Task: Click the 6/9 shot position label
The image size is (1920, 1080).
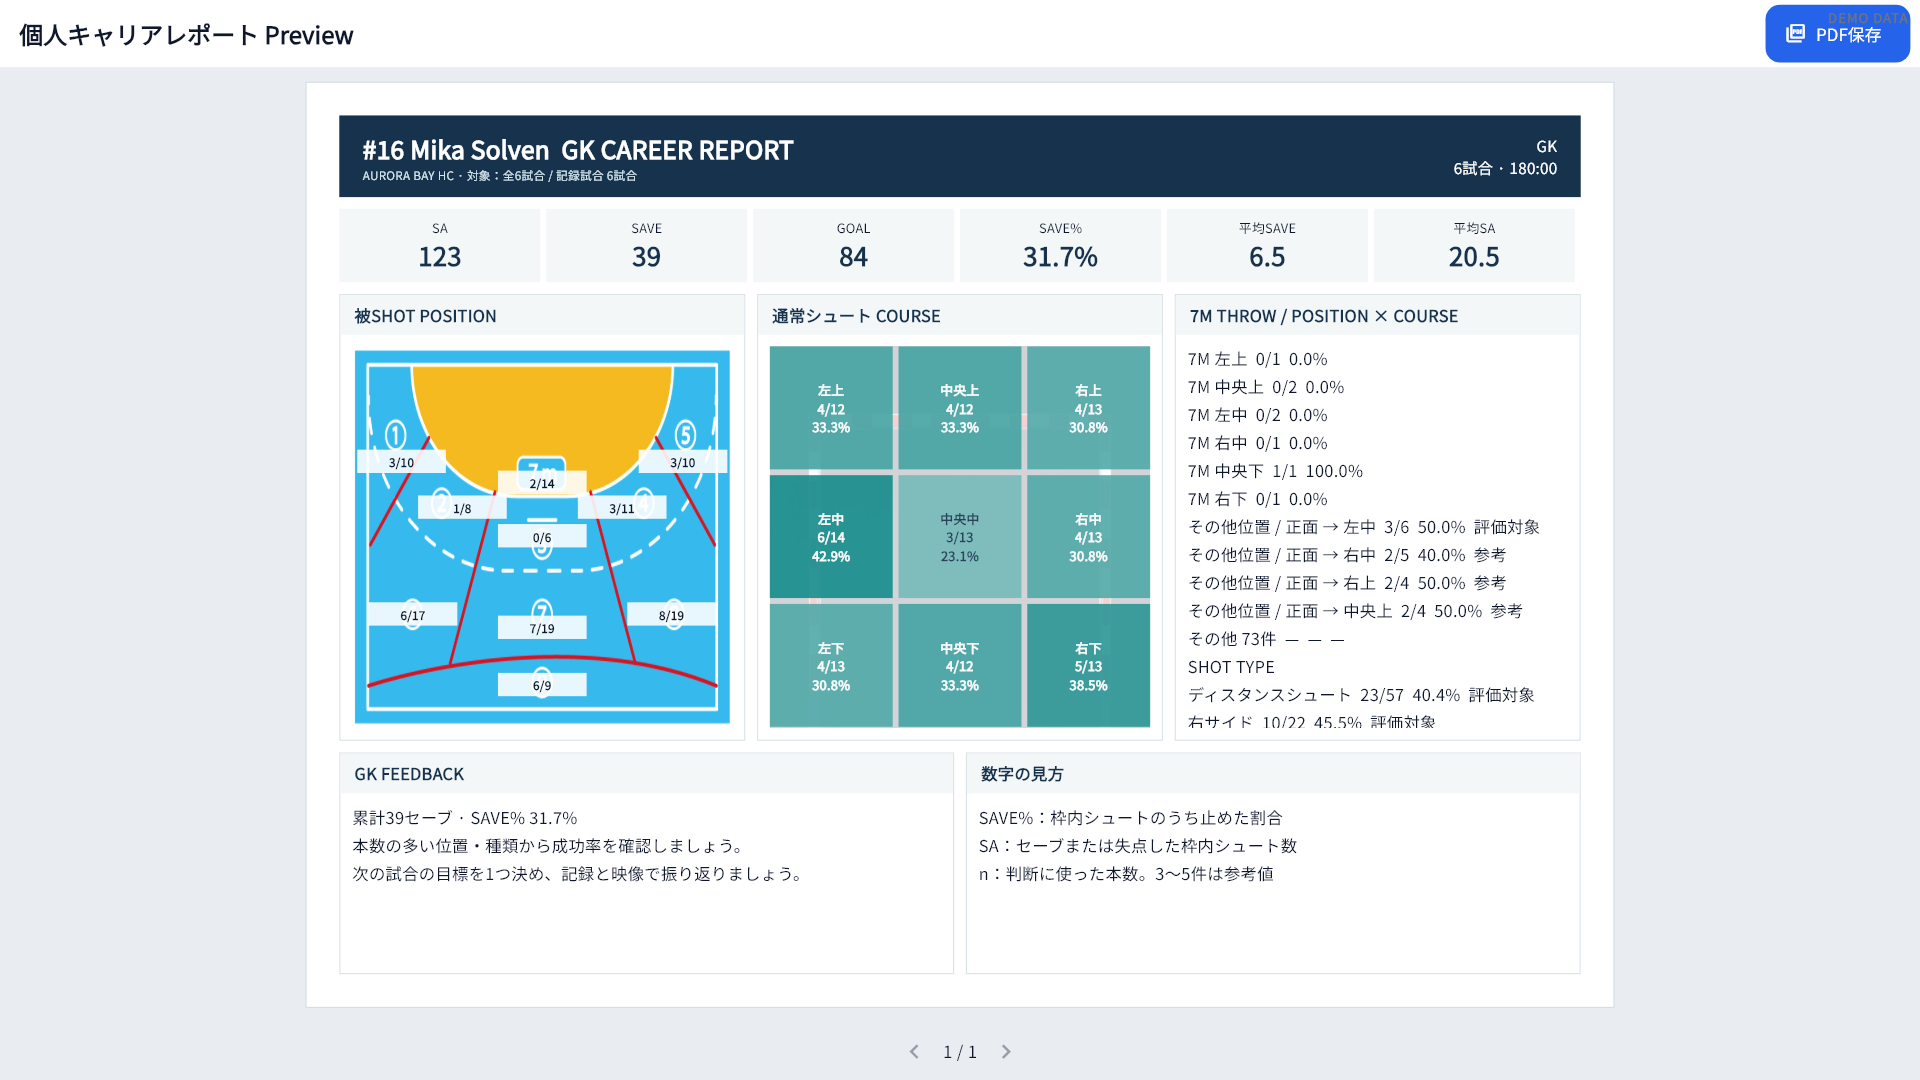Action: point(542,685)
